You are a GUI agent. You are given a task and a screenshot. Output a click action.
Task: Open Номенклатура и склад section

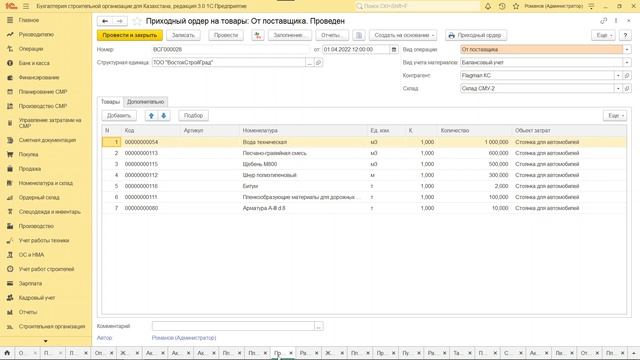pos(45,183)
